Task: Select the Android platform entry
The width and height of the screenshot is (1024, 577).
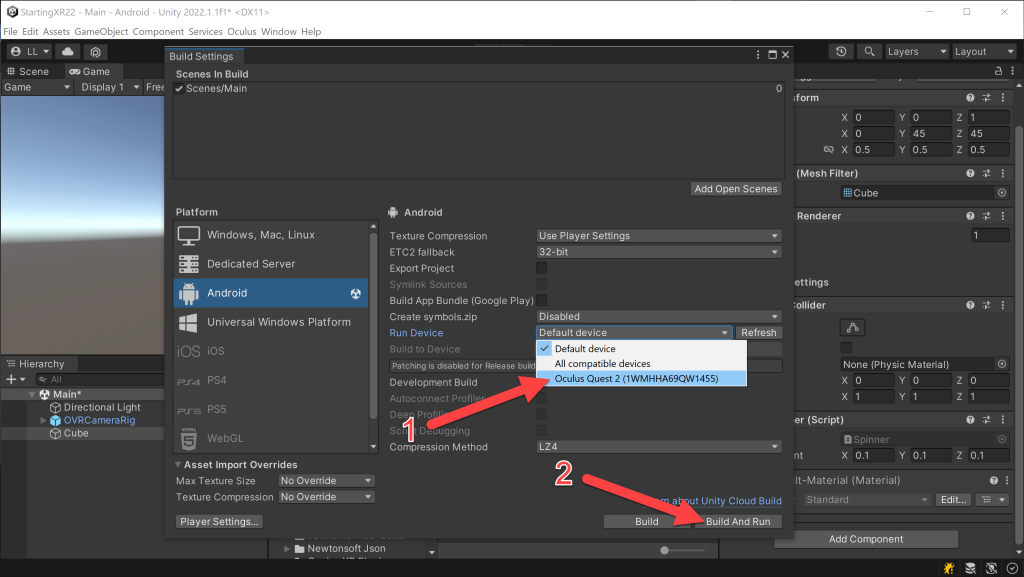Action: pos(271,293)
